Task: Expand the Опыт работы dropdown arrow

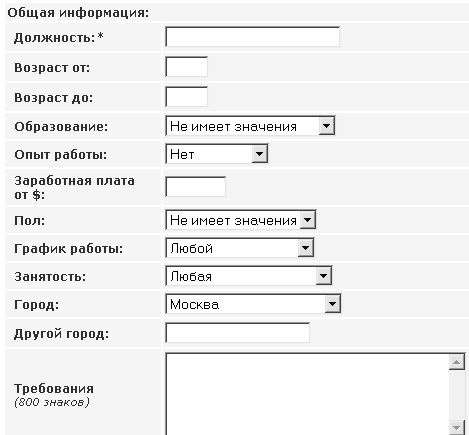Action: tap(259, 154)
